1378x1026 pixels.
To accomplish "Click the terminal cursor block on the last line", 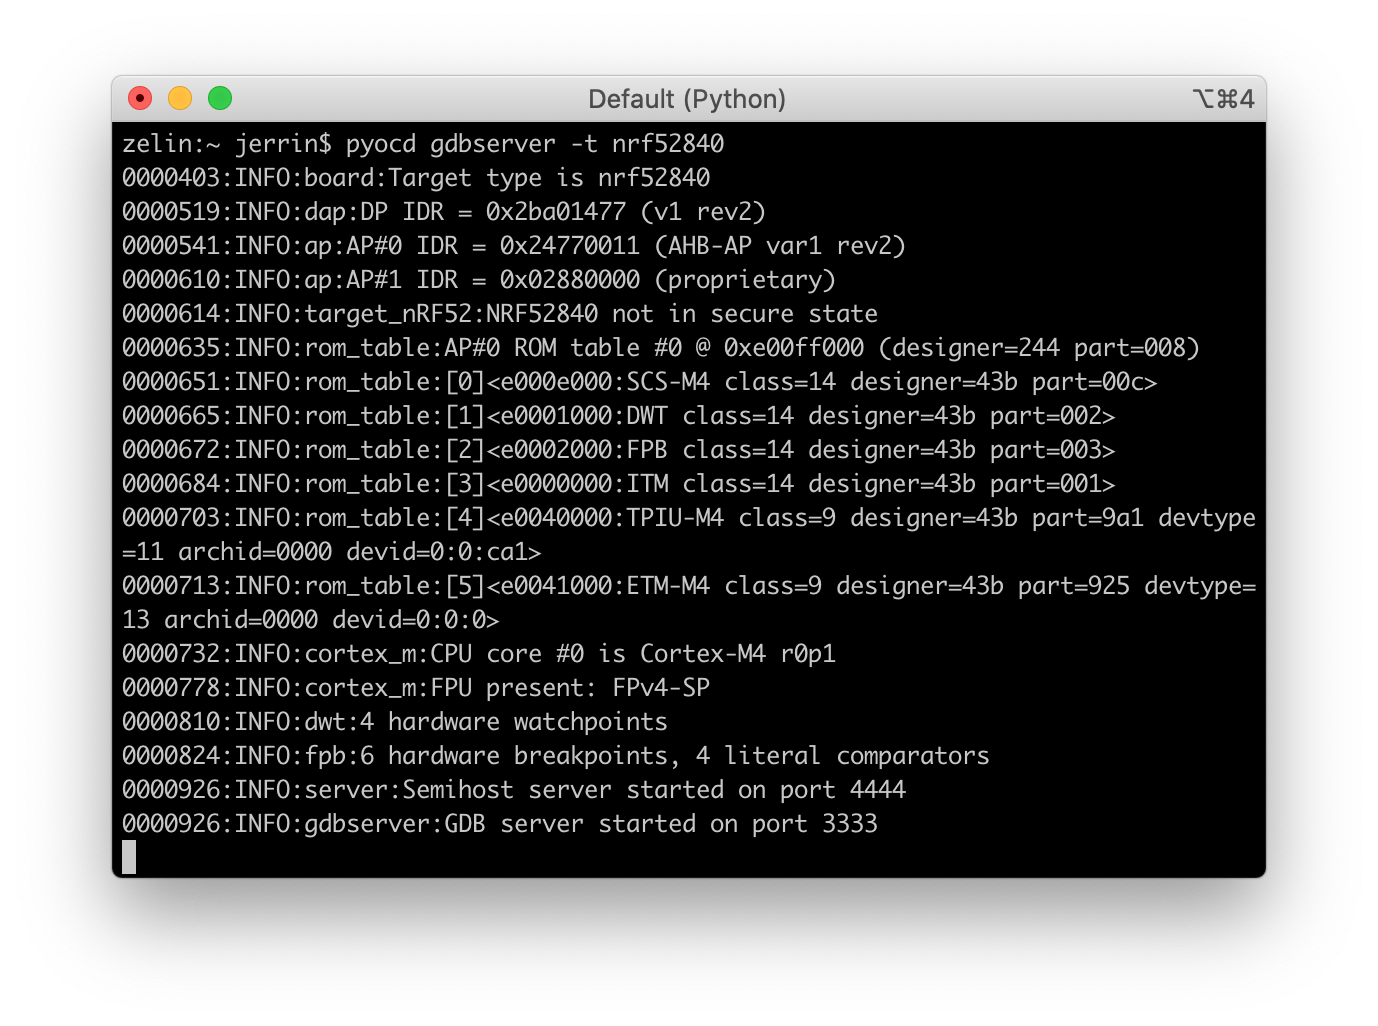I will click(x=129, y=857).
